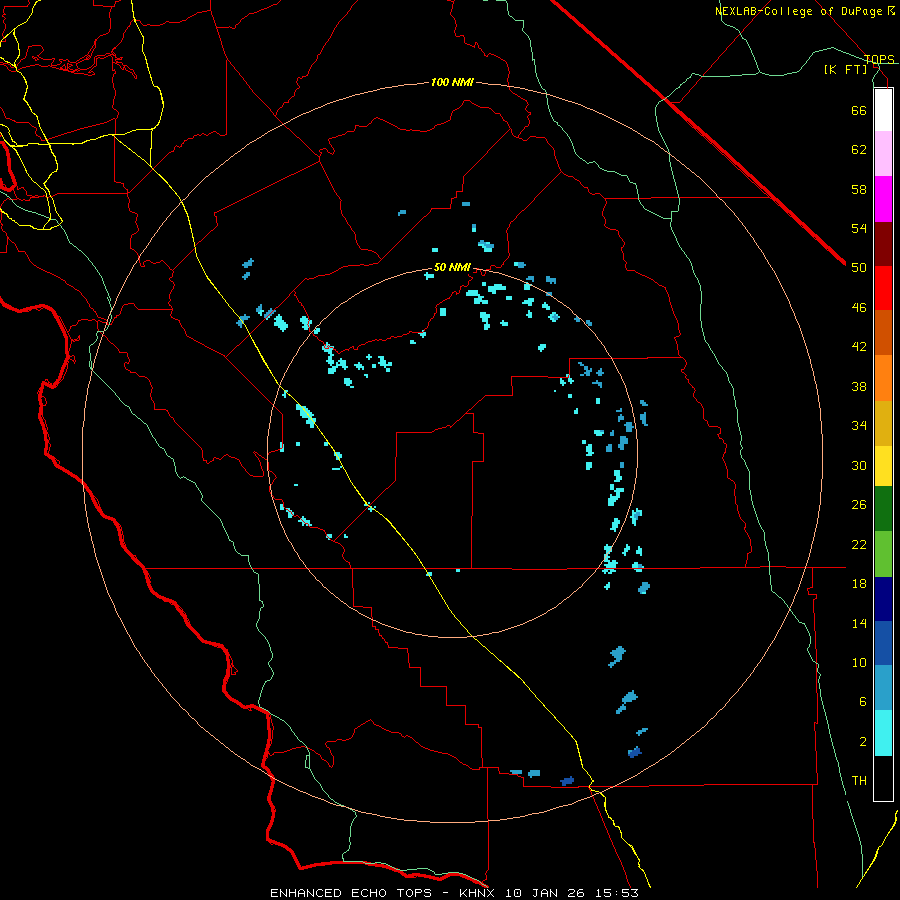
Task: Click the light blue swatch between 6 and 10
Action: [x=883, y=688]
